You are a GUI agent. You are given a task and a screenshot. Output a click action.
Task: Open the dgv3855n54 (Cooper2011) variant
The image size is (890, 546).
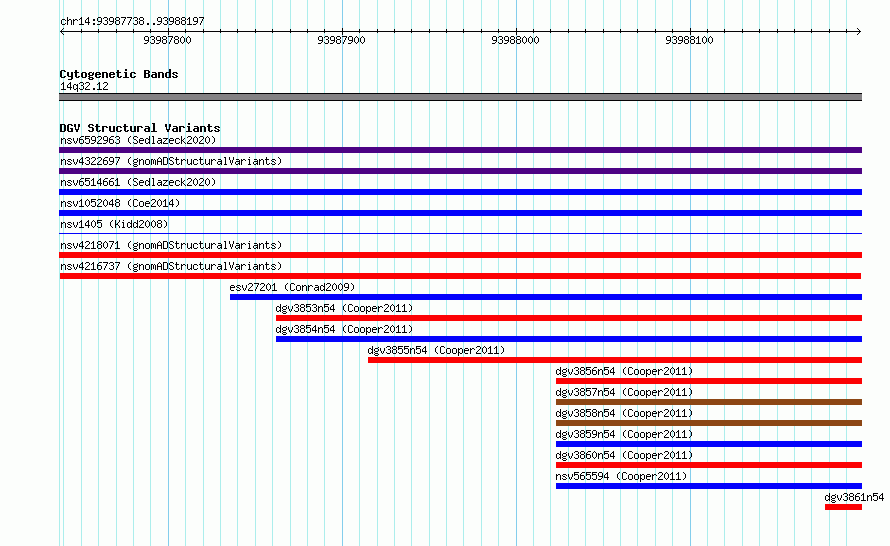click(436, 350)
